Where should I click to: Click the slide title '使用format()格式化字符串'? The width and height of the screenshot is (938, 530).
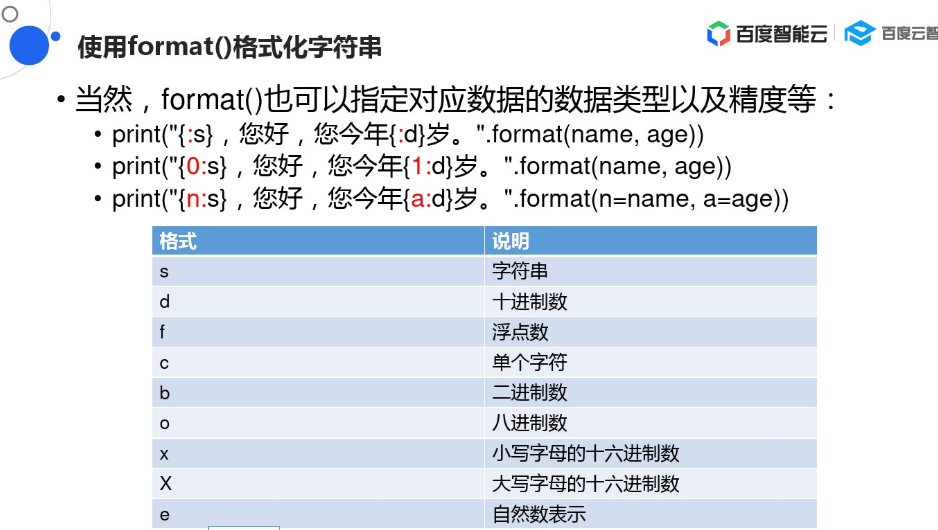pos(230,47)
